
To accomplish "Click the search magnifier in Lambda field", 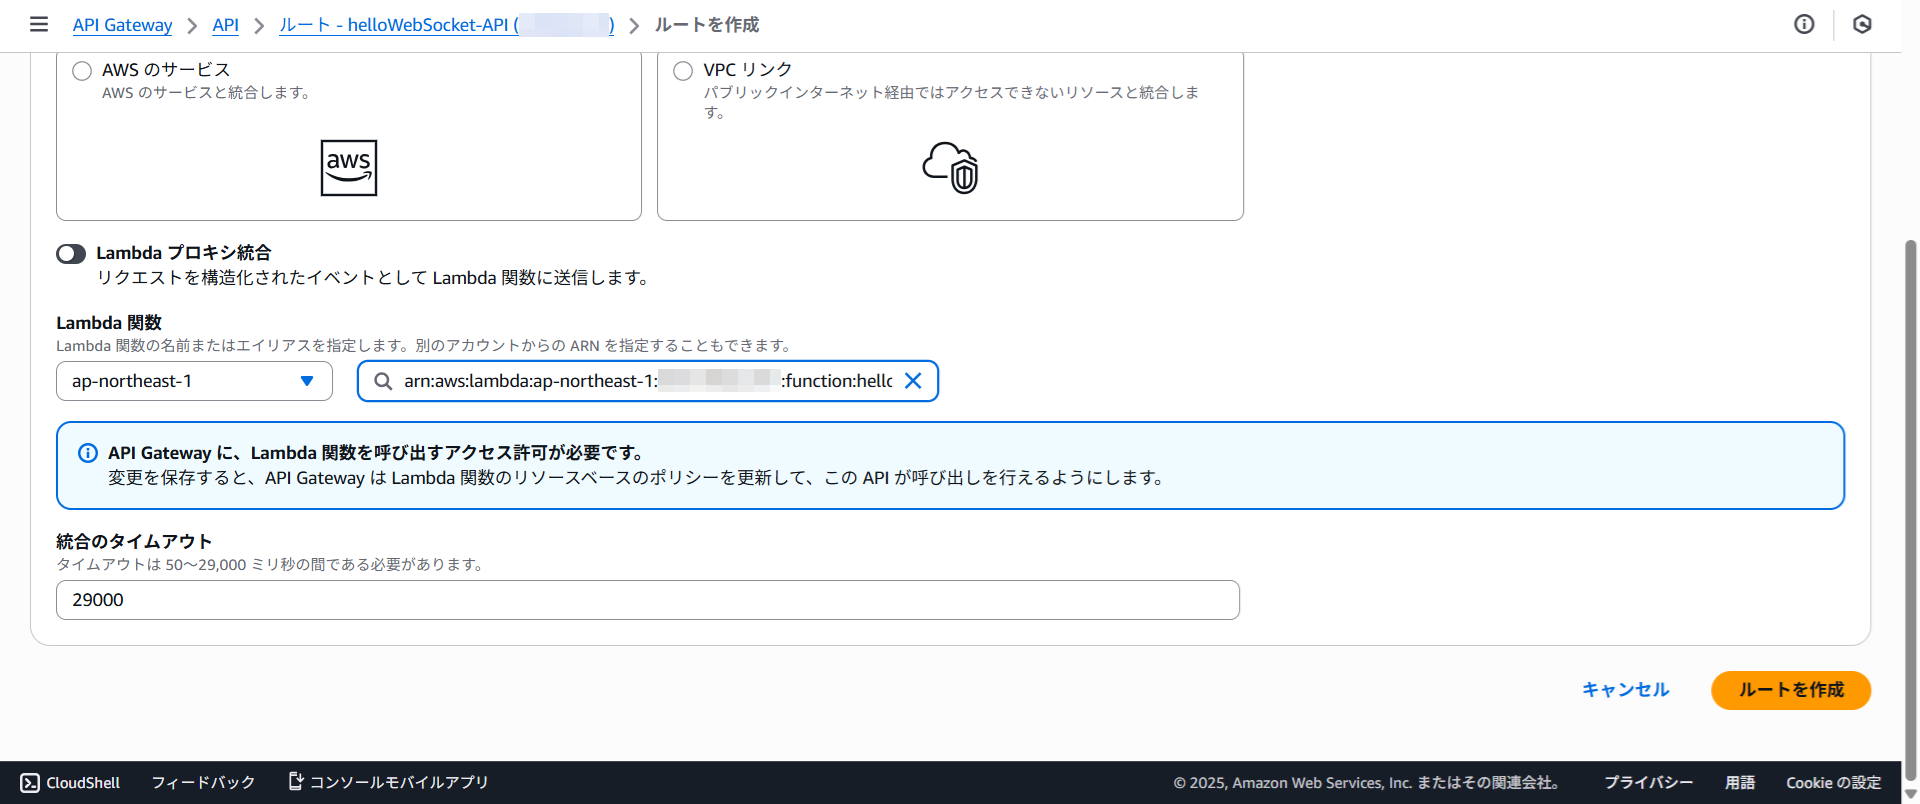I will 383,381.
